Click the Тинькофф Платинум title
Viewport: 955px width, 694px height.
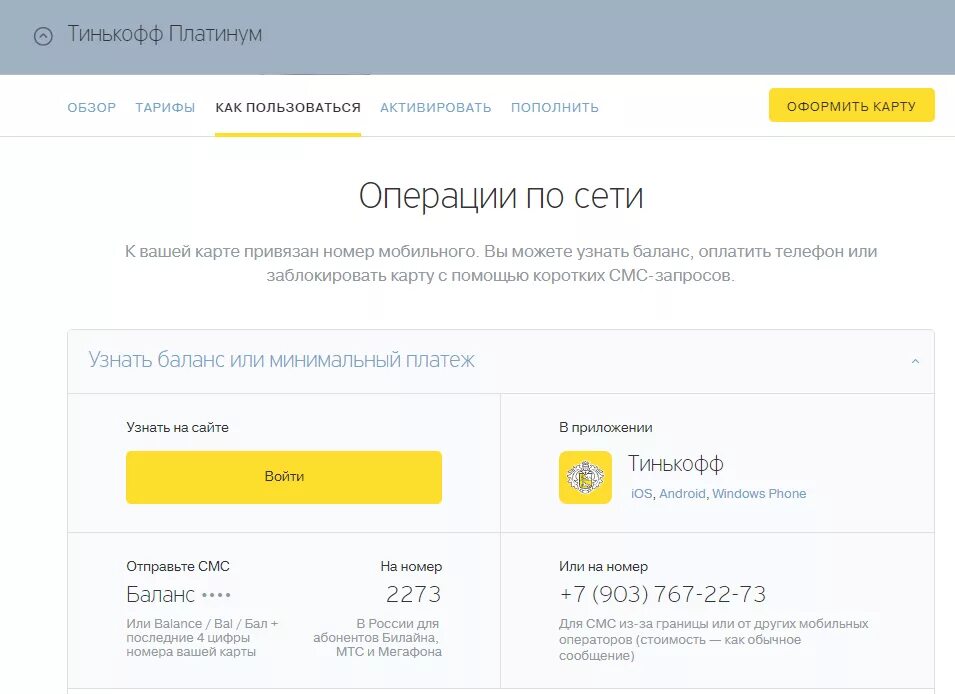pos(164,34)
